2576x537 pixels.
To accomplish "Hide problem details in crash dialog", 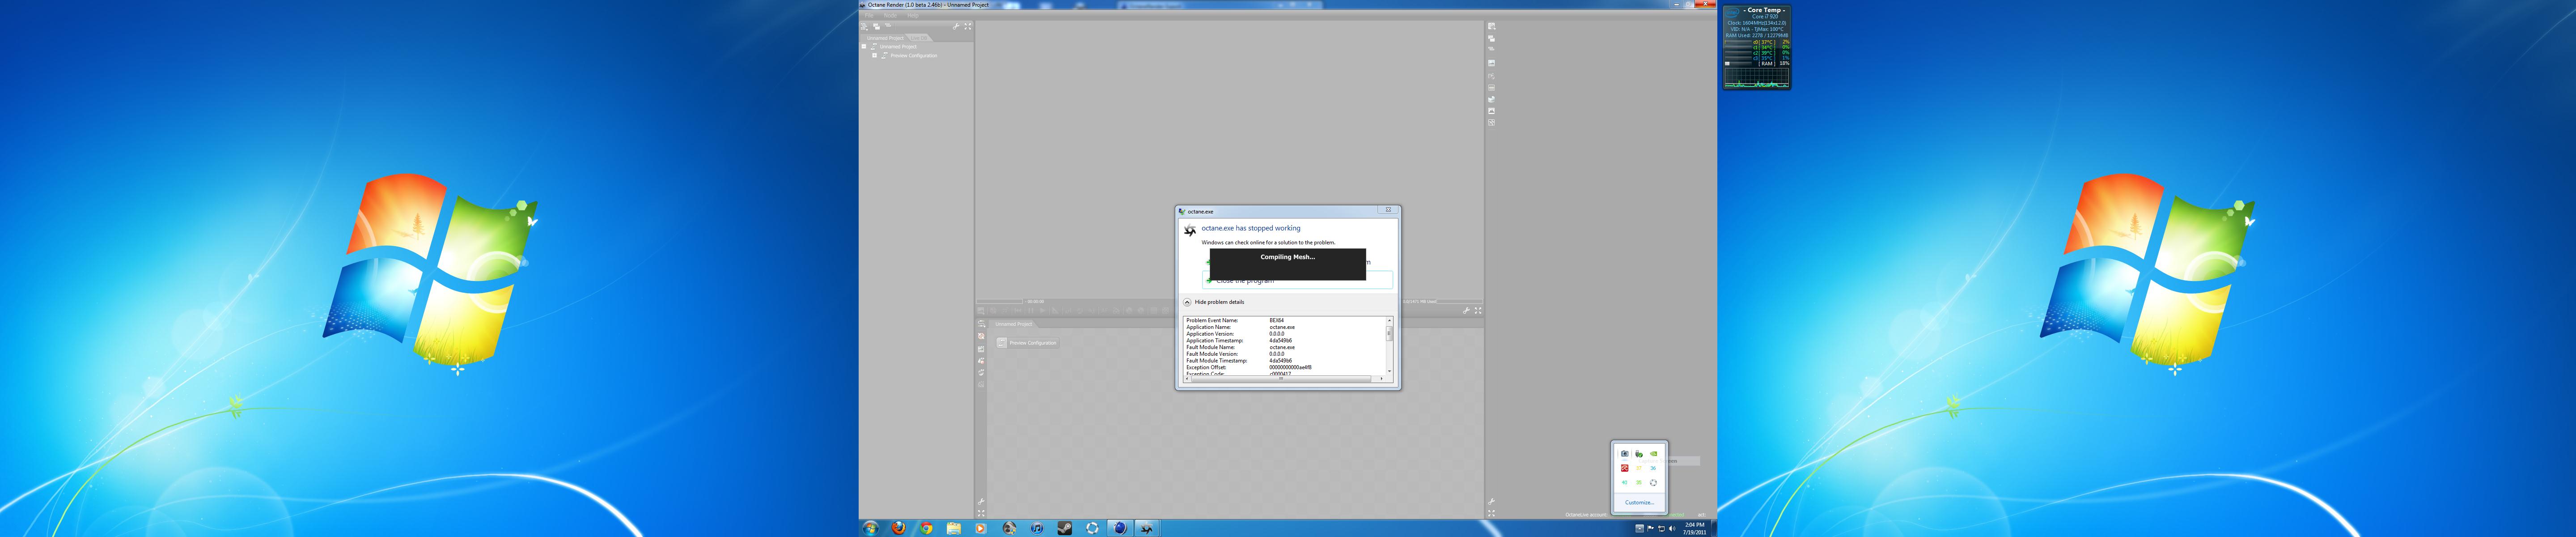I will click(1187, 302).
